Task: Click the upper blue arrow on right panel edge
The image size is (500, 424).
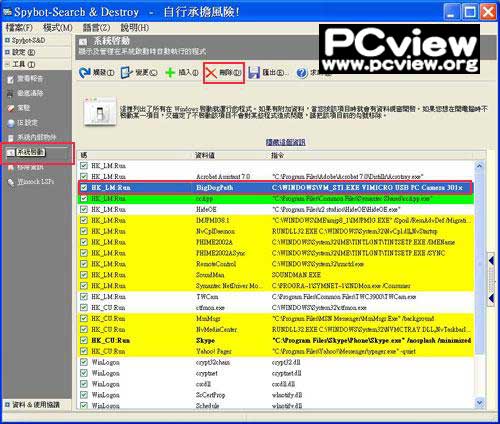Action: 491,260
